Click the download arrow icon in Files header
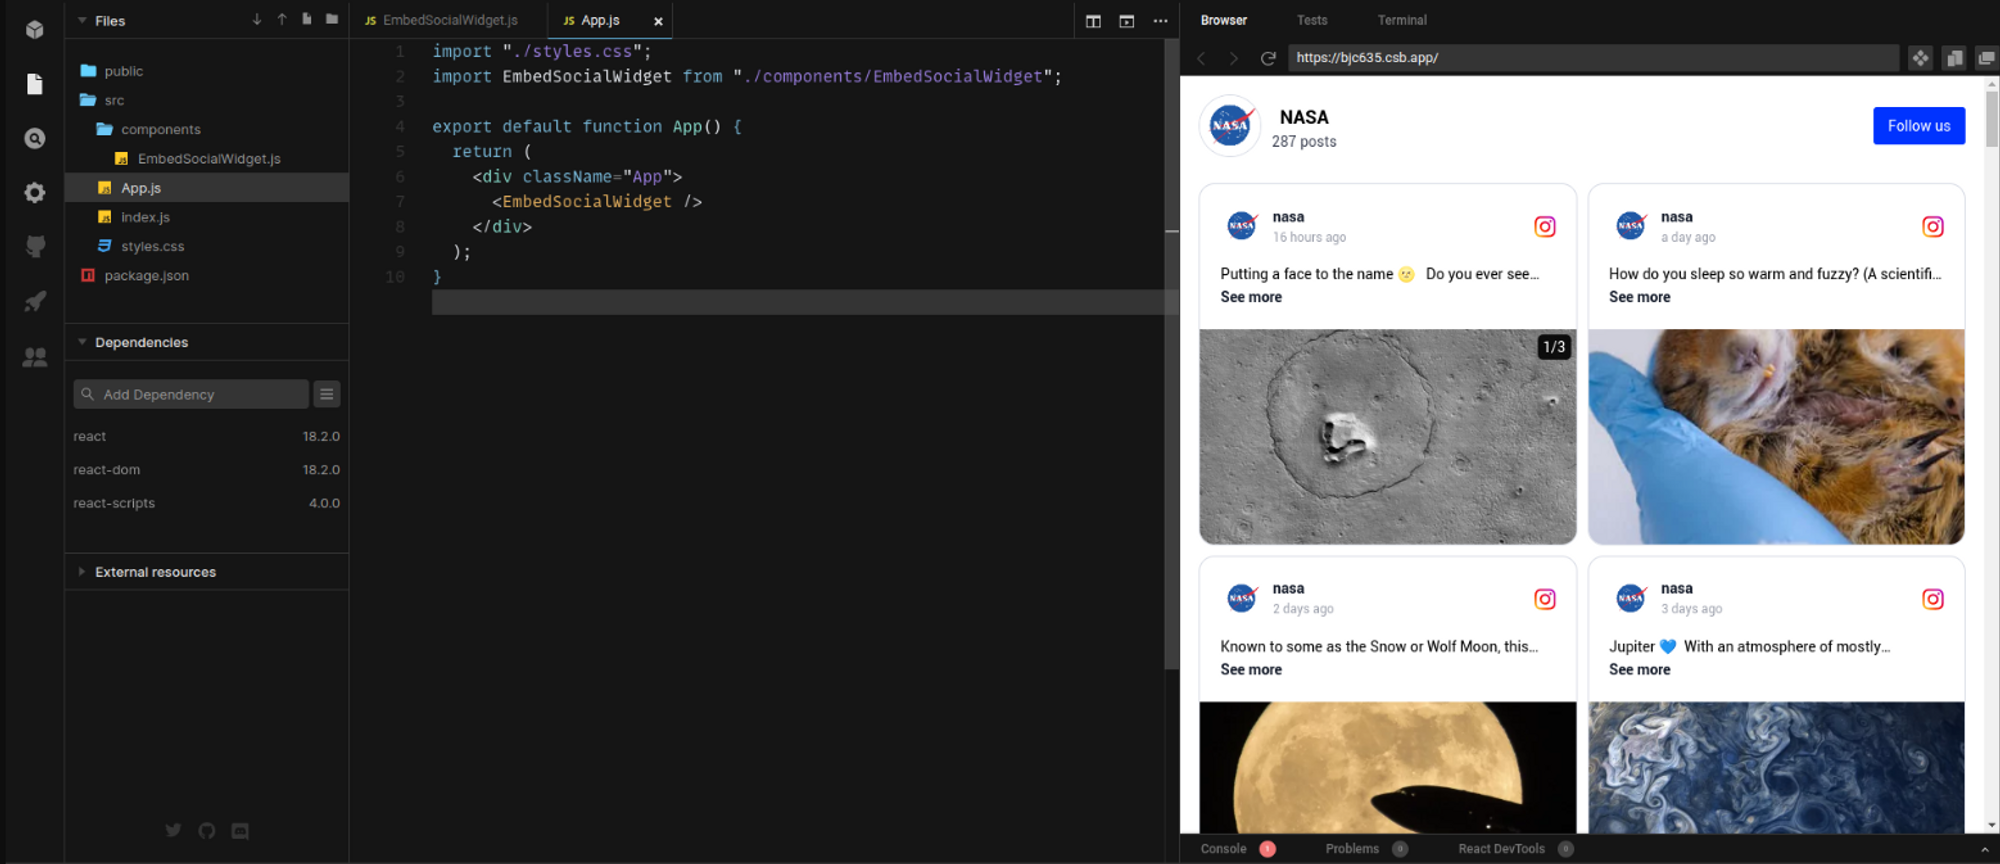2000x864 pixels. [257, 19]
